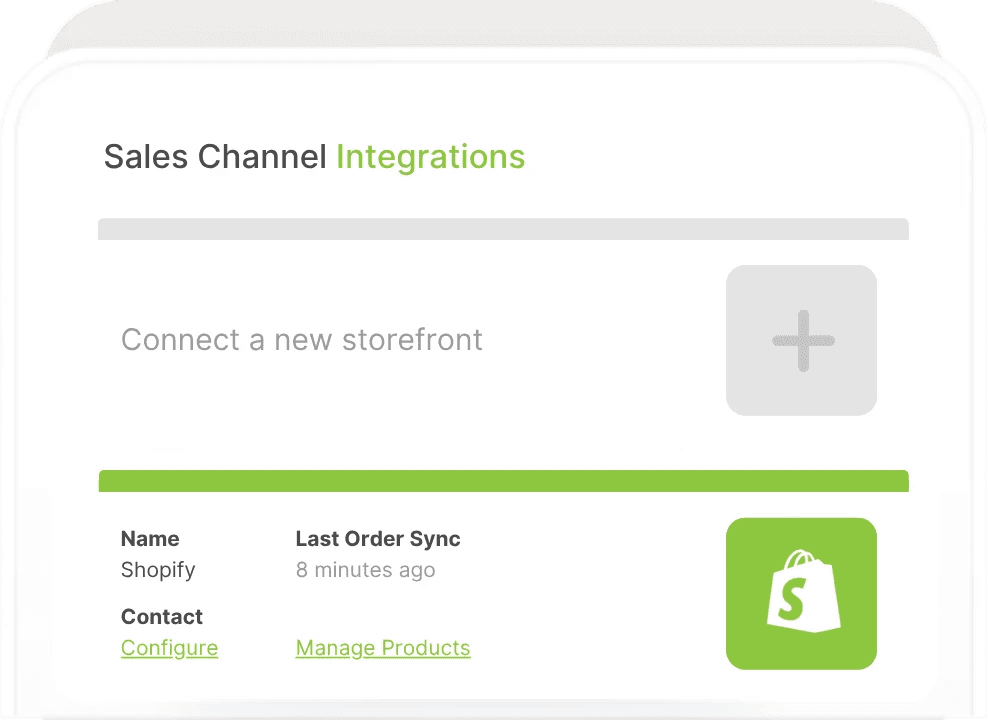Click the plus icon to add storefront

(x=803, y=341)
